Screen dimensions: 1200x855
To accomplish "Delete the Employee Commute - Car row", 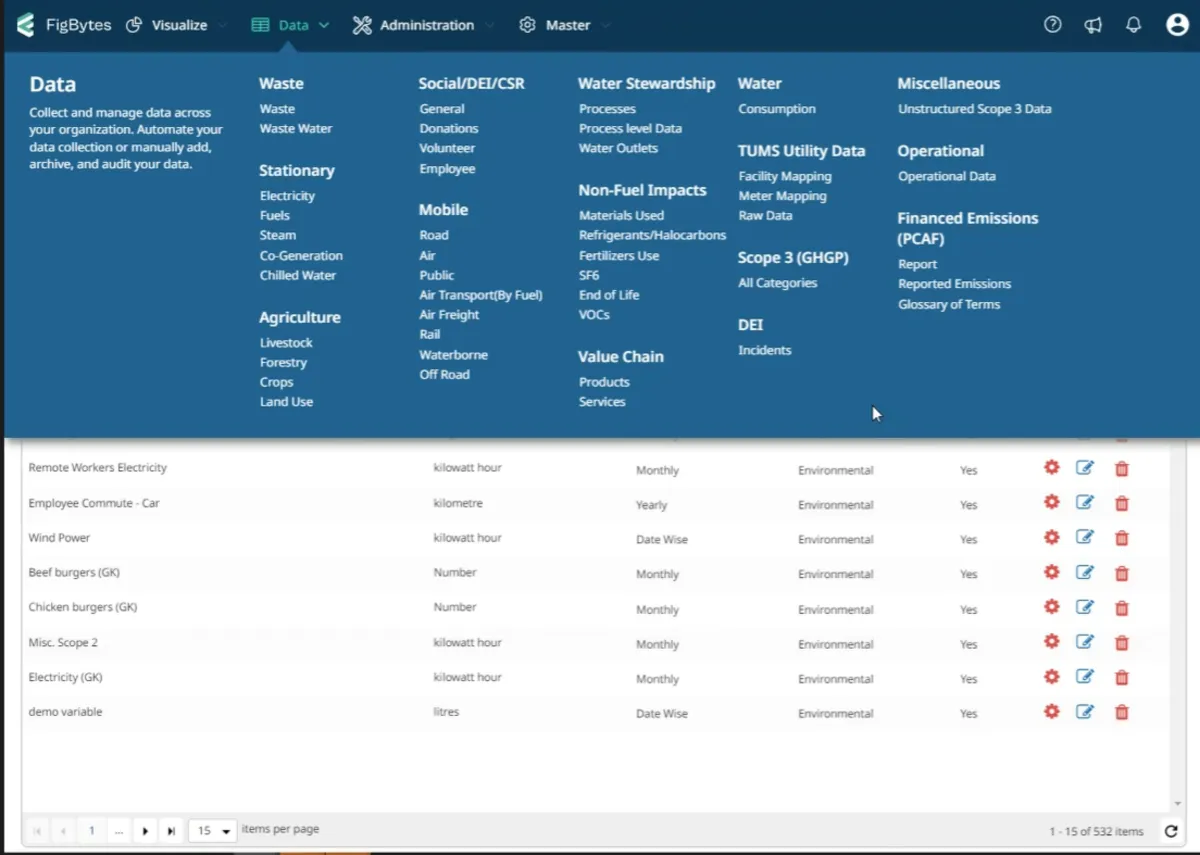I will [1122, 503].
